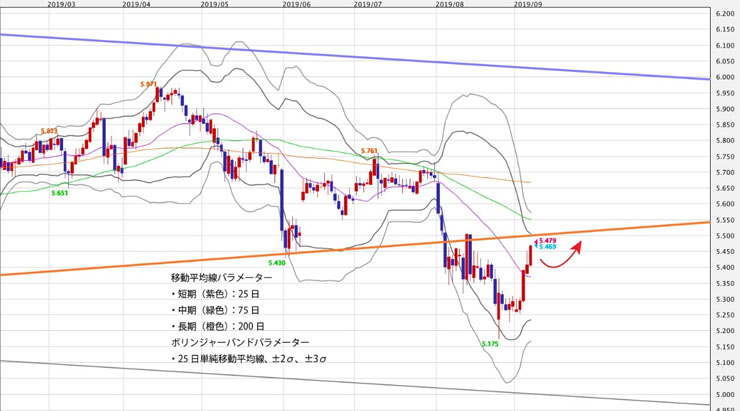Click the 5.150 price axis label
Screen dimensions: 740x411
pyautogui.click(x=725, y=347)
